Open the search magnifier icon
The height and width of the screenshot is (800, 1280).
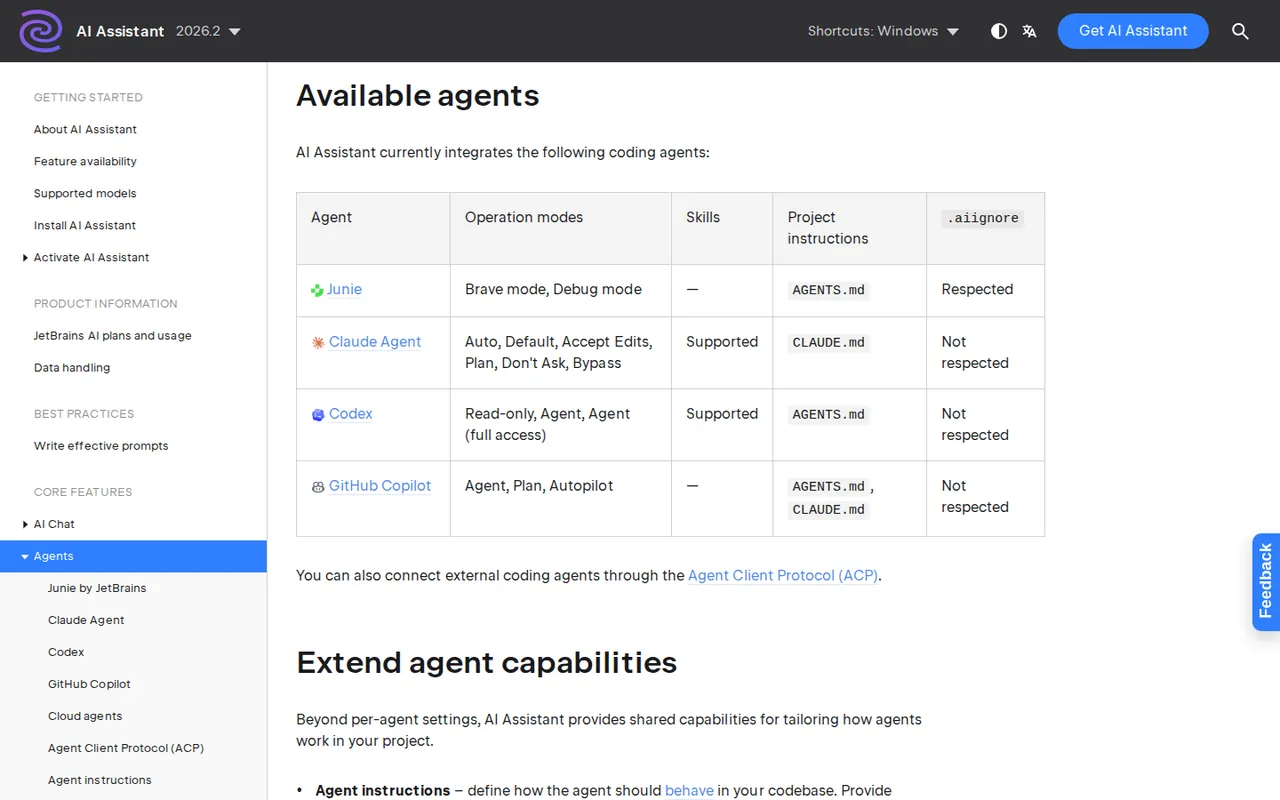(1240, 31)
